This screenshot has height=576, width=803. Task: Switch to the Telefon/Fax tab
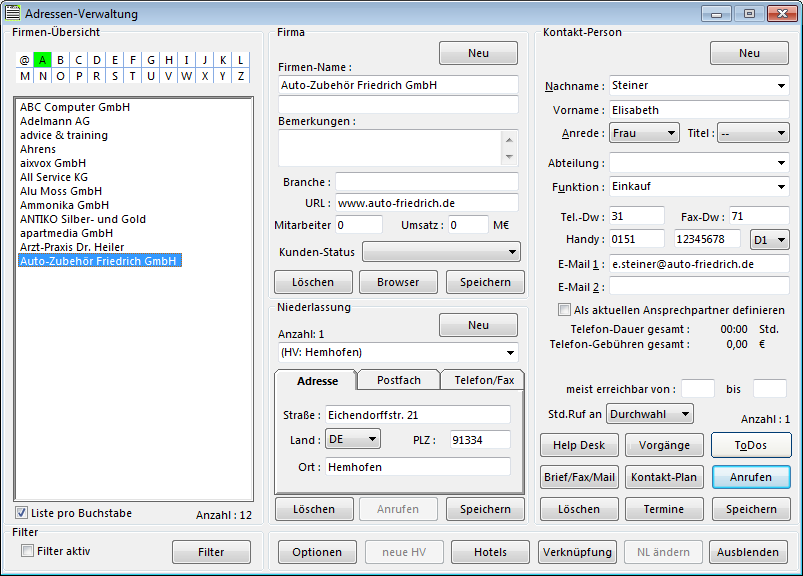484,380
